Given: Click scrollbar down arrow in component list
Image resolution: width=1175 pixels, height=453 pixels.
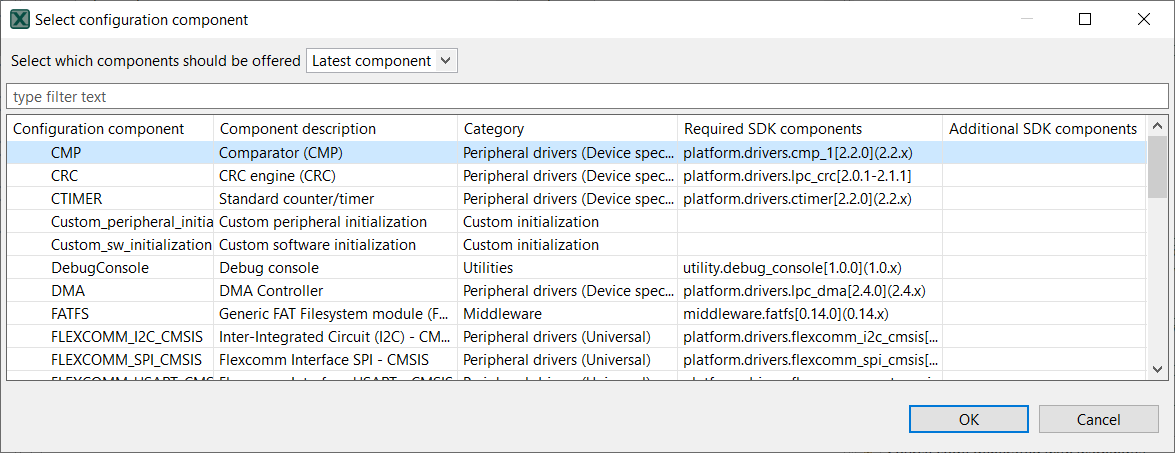Looking at the screenshot, I should click(x=1158, y=369).
